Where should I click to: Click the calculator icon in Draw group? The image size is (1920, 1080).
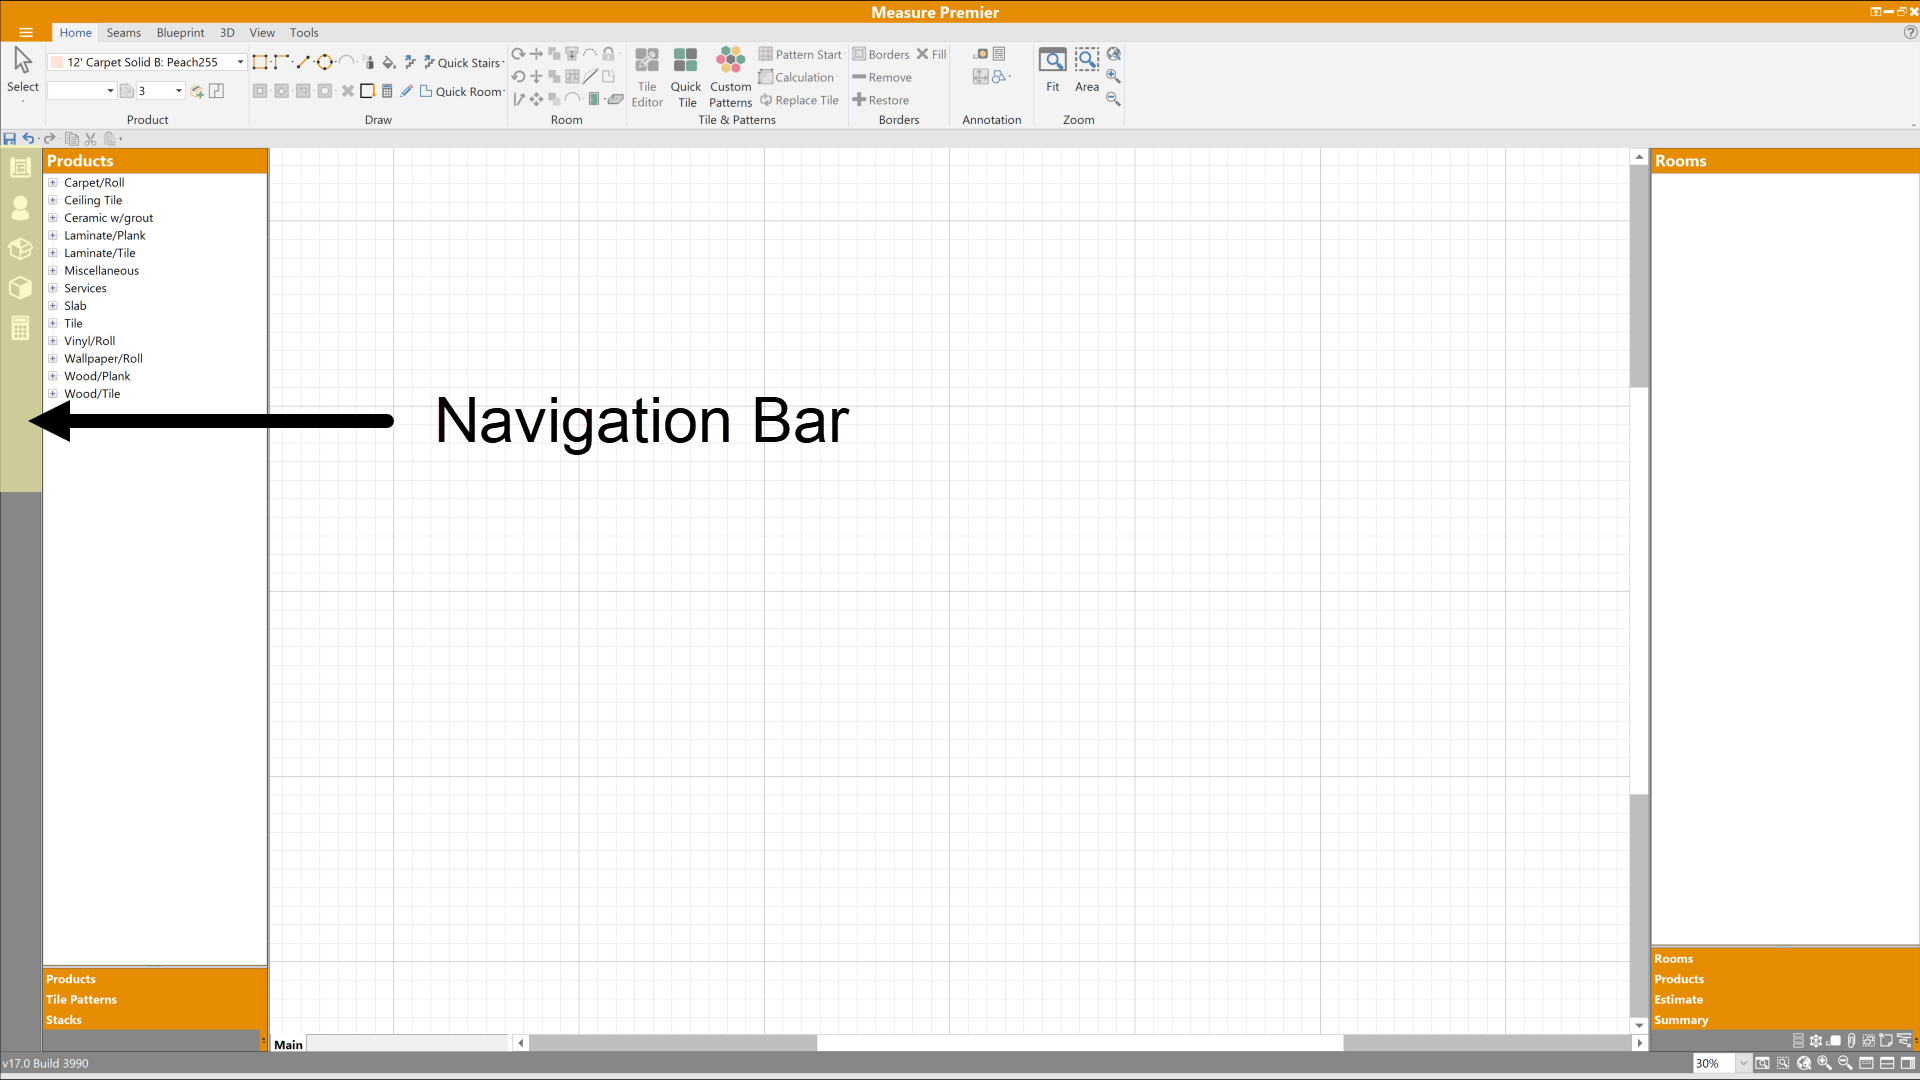[387, 91]
